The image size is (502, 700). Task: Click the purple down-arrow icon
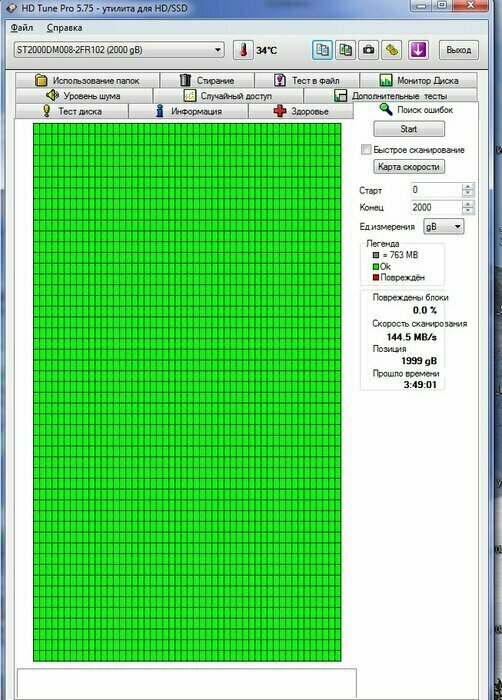point(418,50)
